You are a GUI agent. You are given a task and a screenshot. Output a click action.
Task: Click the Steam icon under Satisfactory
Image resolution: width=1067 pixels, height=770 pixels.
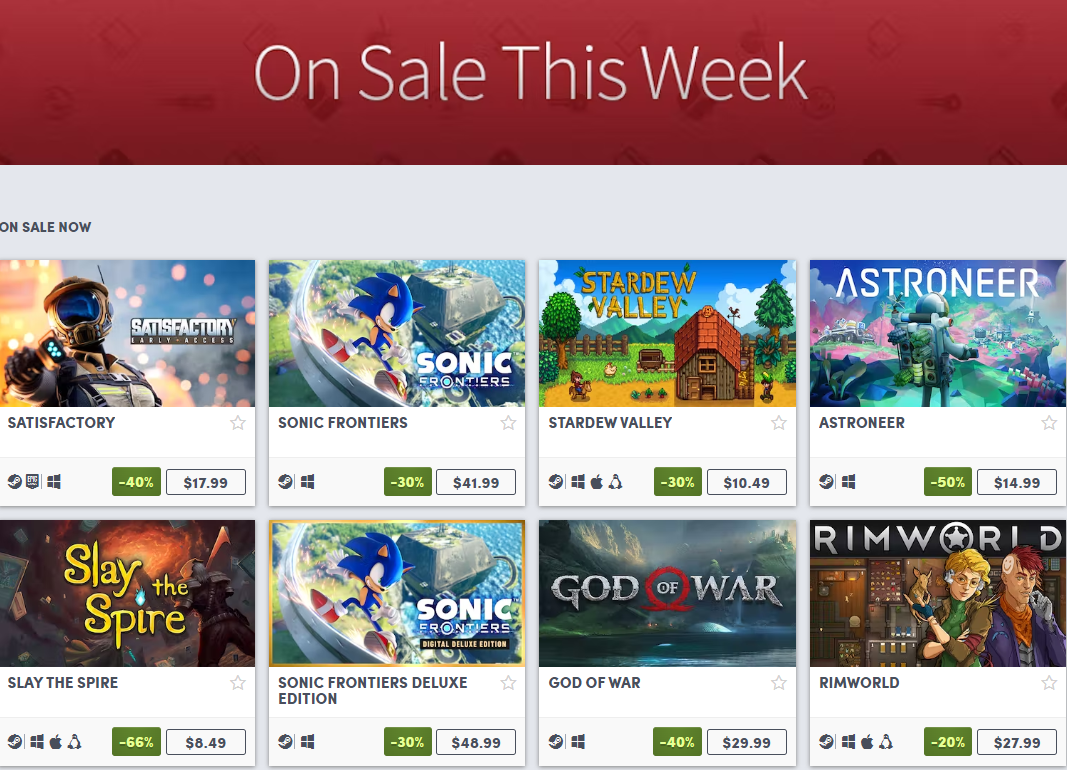[x=14, y=482]
